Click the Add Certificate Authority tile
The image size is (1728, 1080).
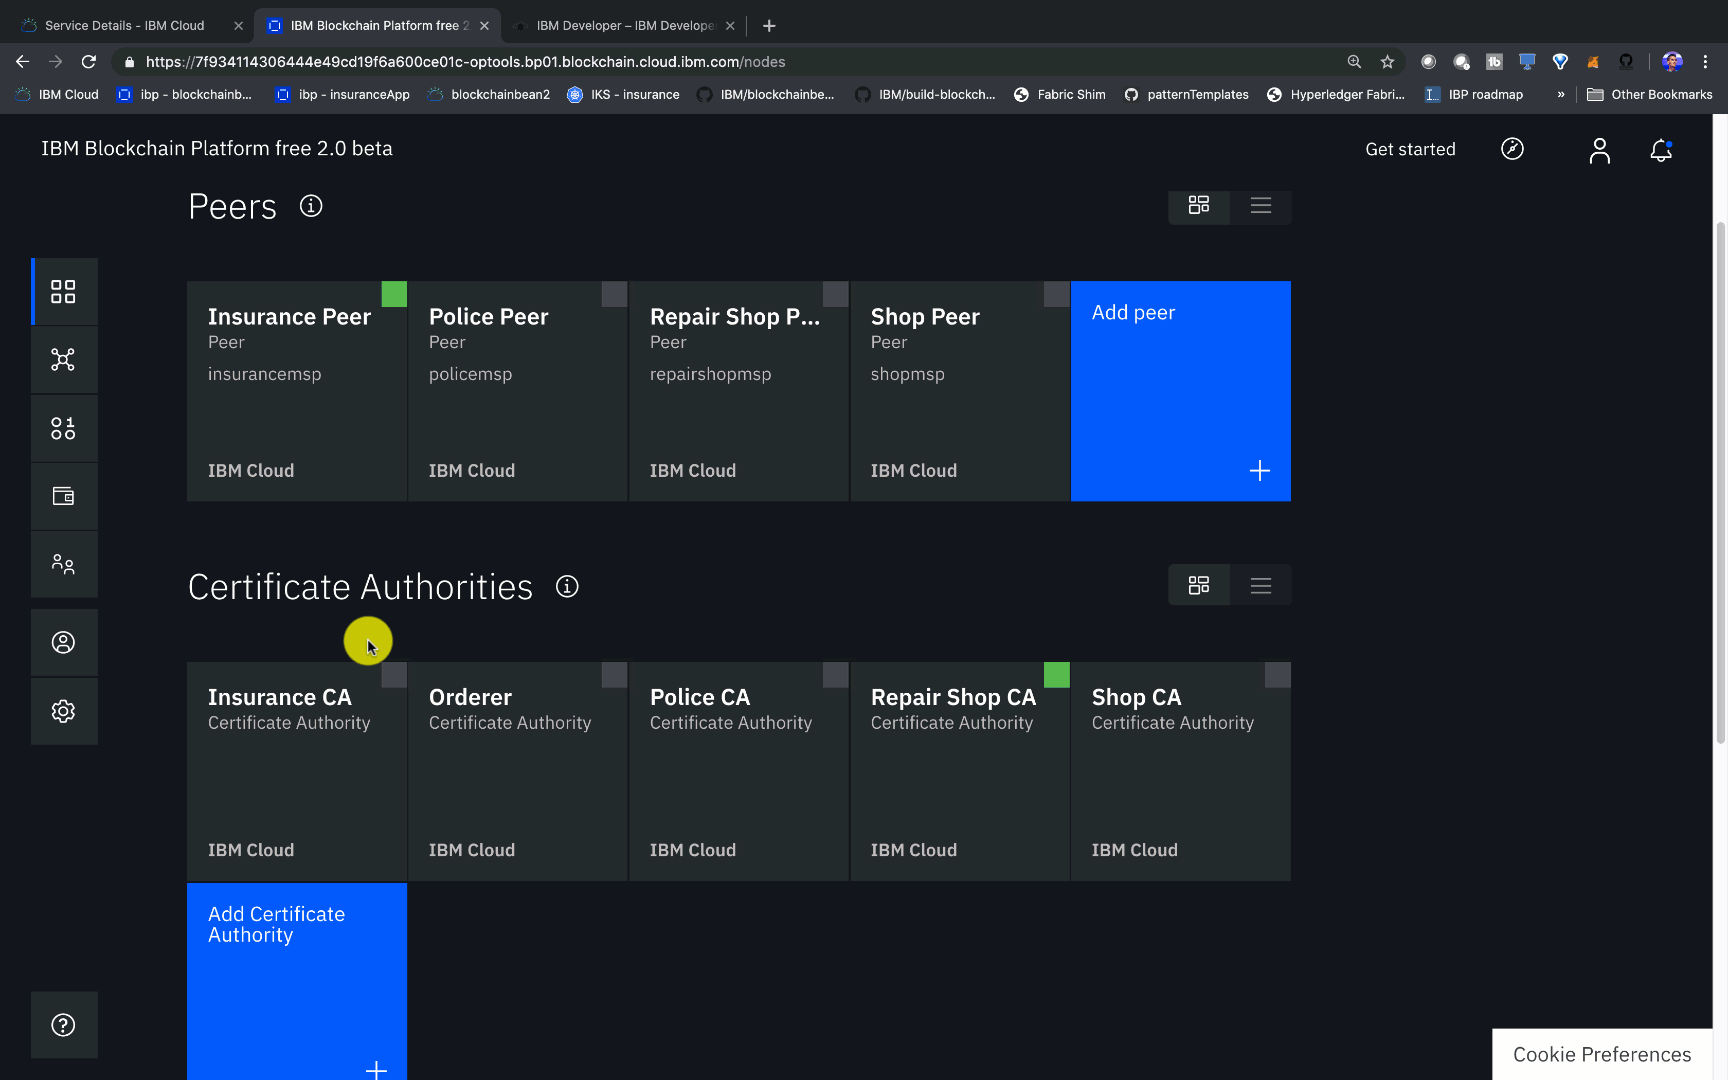(x=297, y=981)
